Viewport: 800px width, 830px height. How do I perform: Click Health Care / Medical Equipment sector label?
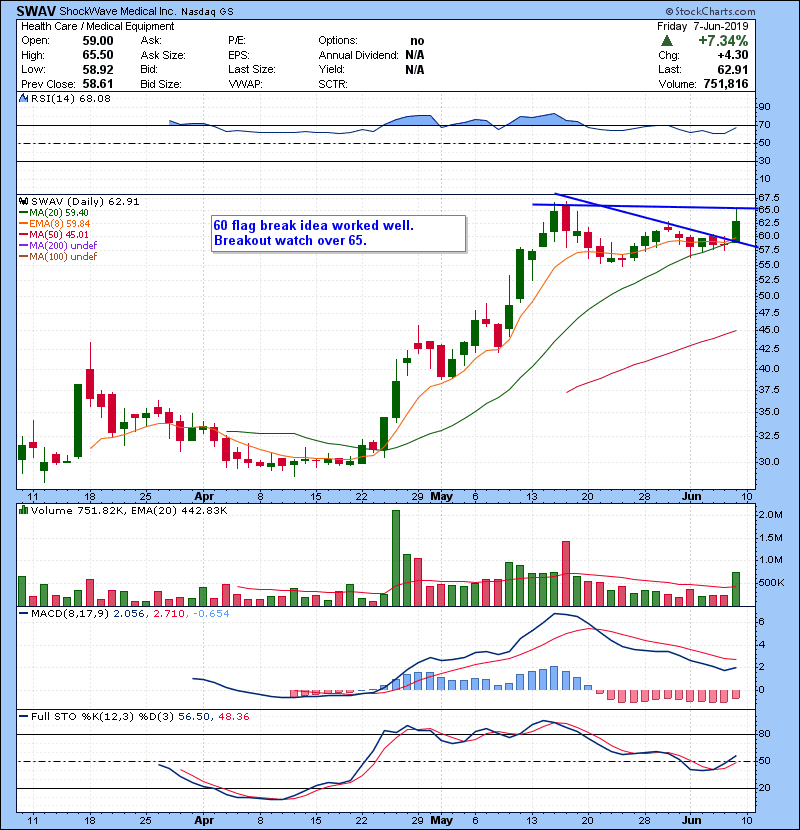point(97,26)
